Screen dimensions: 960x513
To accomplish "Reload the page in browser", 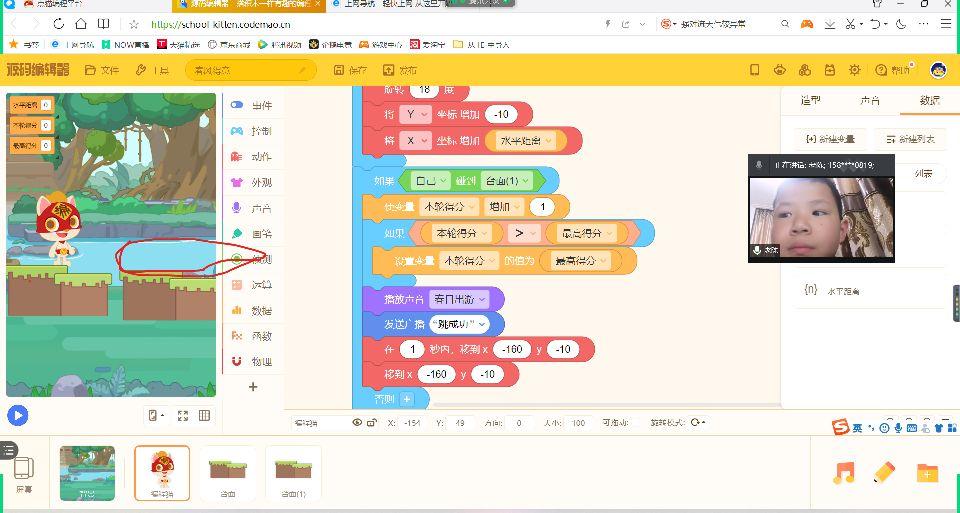I will coord(59,24).
